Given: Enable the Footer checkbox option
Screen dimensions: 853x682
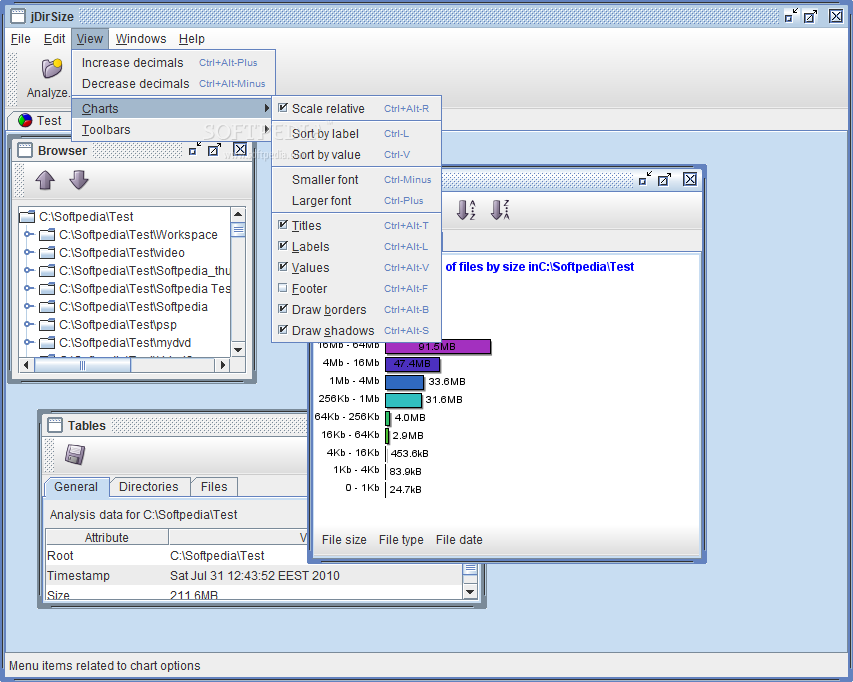Looking at the screenshot, I should 283,288.
